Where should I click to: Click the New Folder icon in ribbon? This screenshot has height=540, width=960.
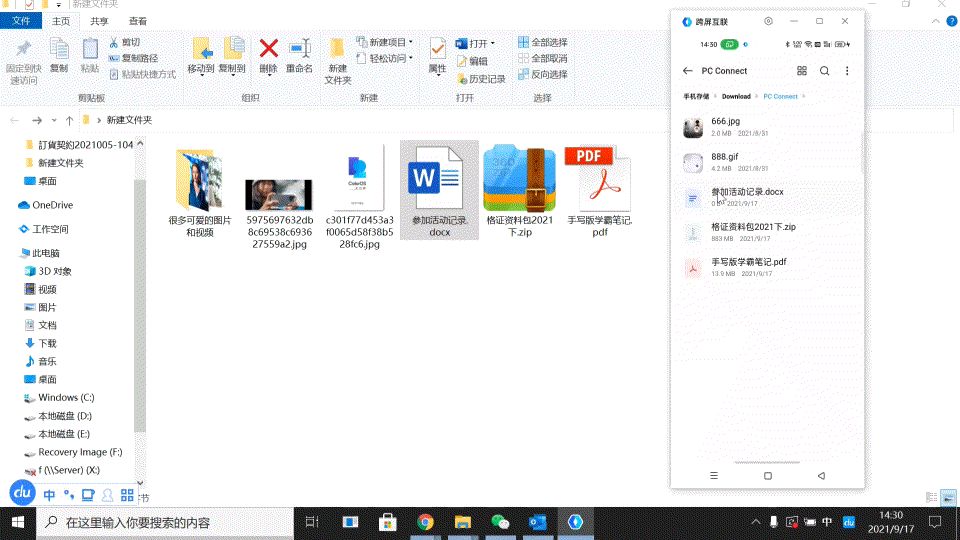(337, 60)
